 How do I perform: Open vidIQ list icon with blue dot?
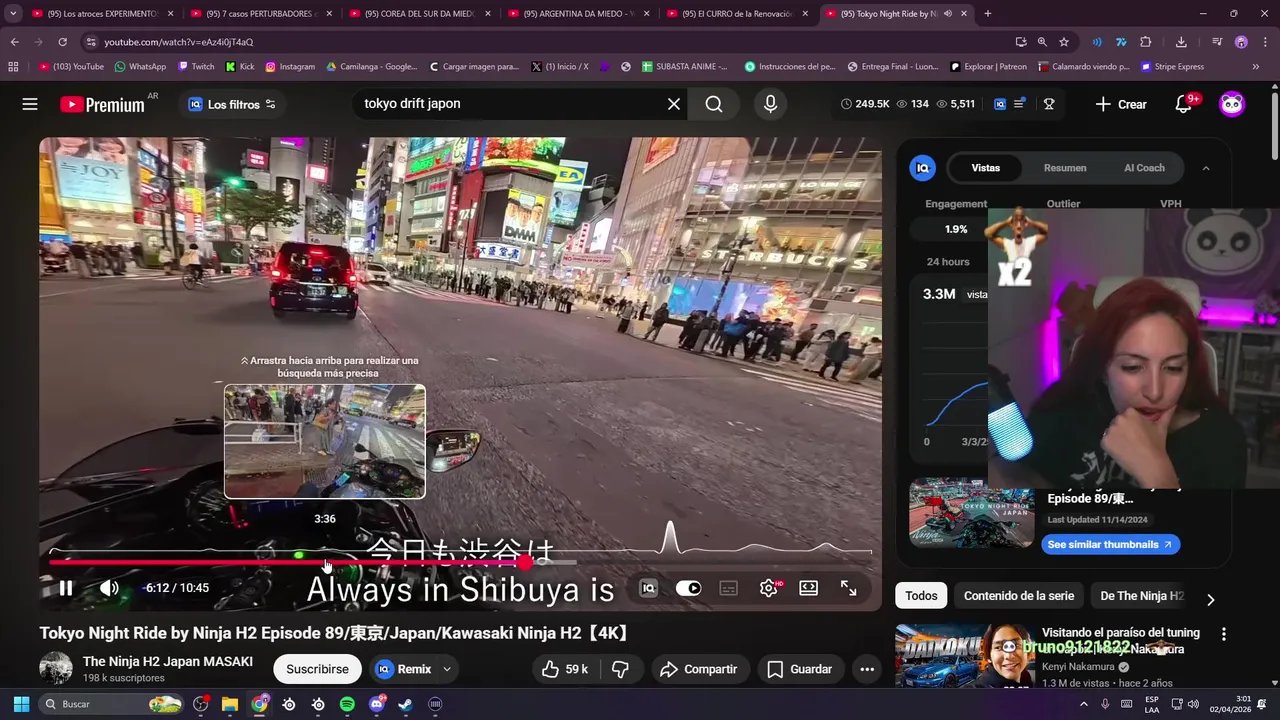coord(1019,104)
